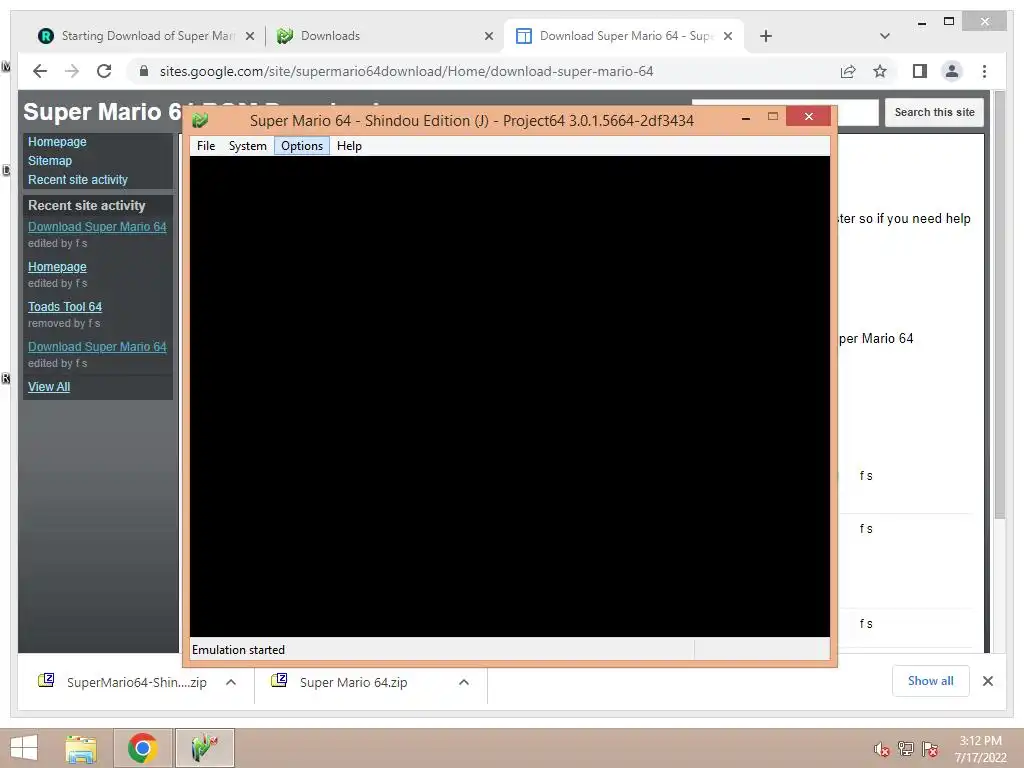1024x768 pixels.
Task: Toggle Chrome side panel
Action: [x=920, y=71]
